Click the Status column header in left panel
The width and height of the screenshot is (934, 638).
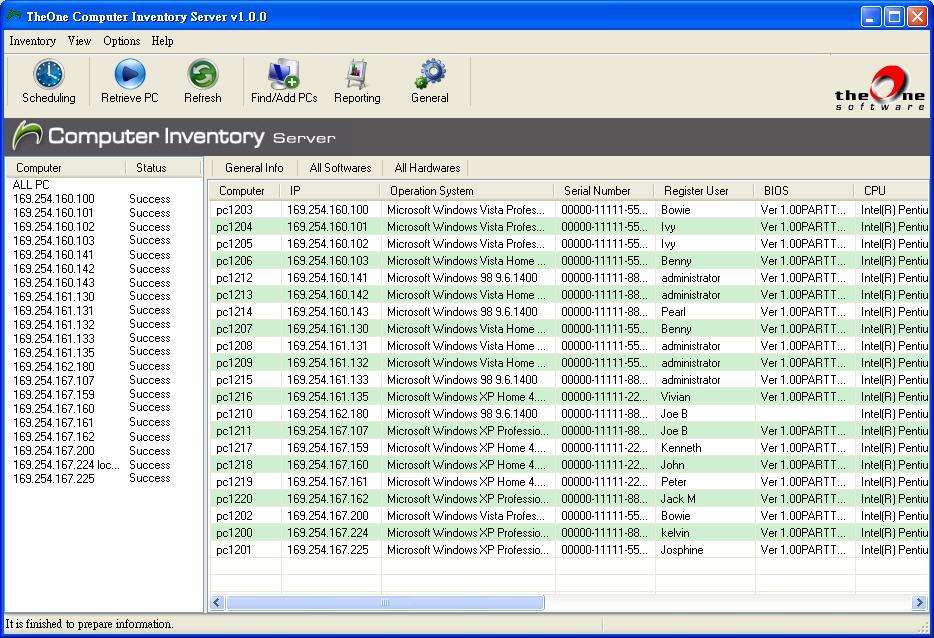pyautogui.click(x=163, y=168)
